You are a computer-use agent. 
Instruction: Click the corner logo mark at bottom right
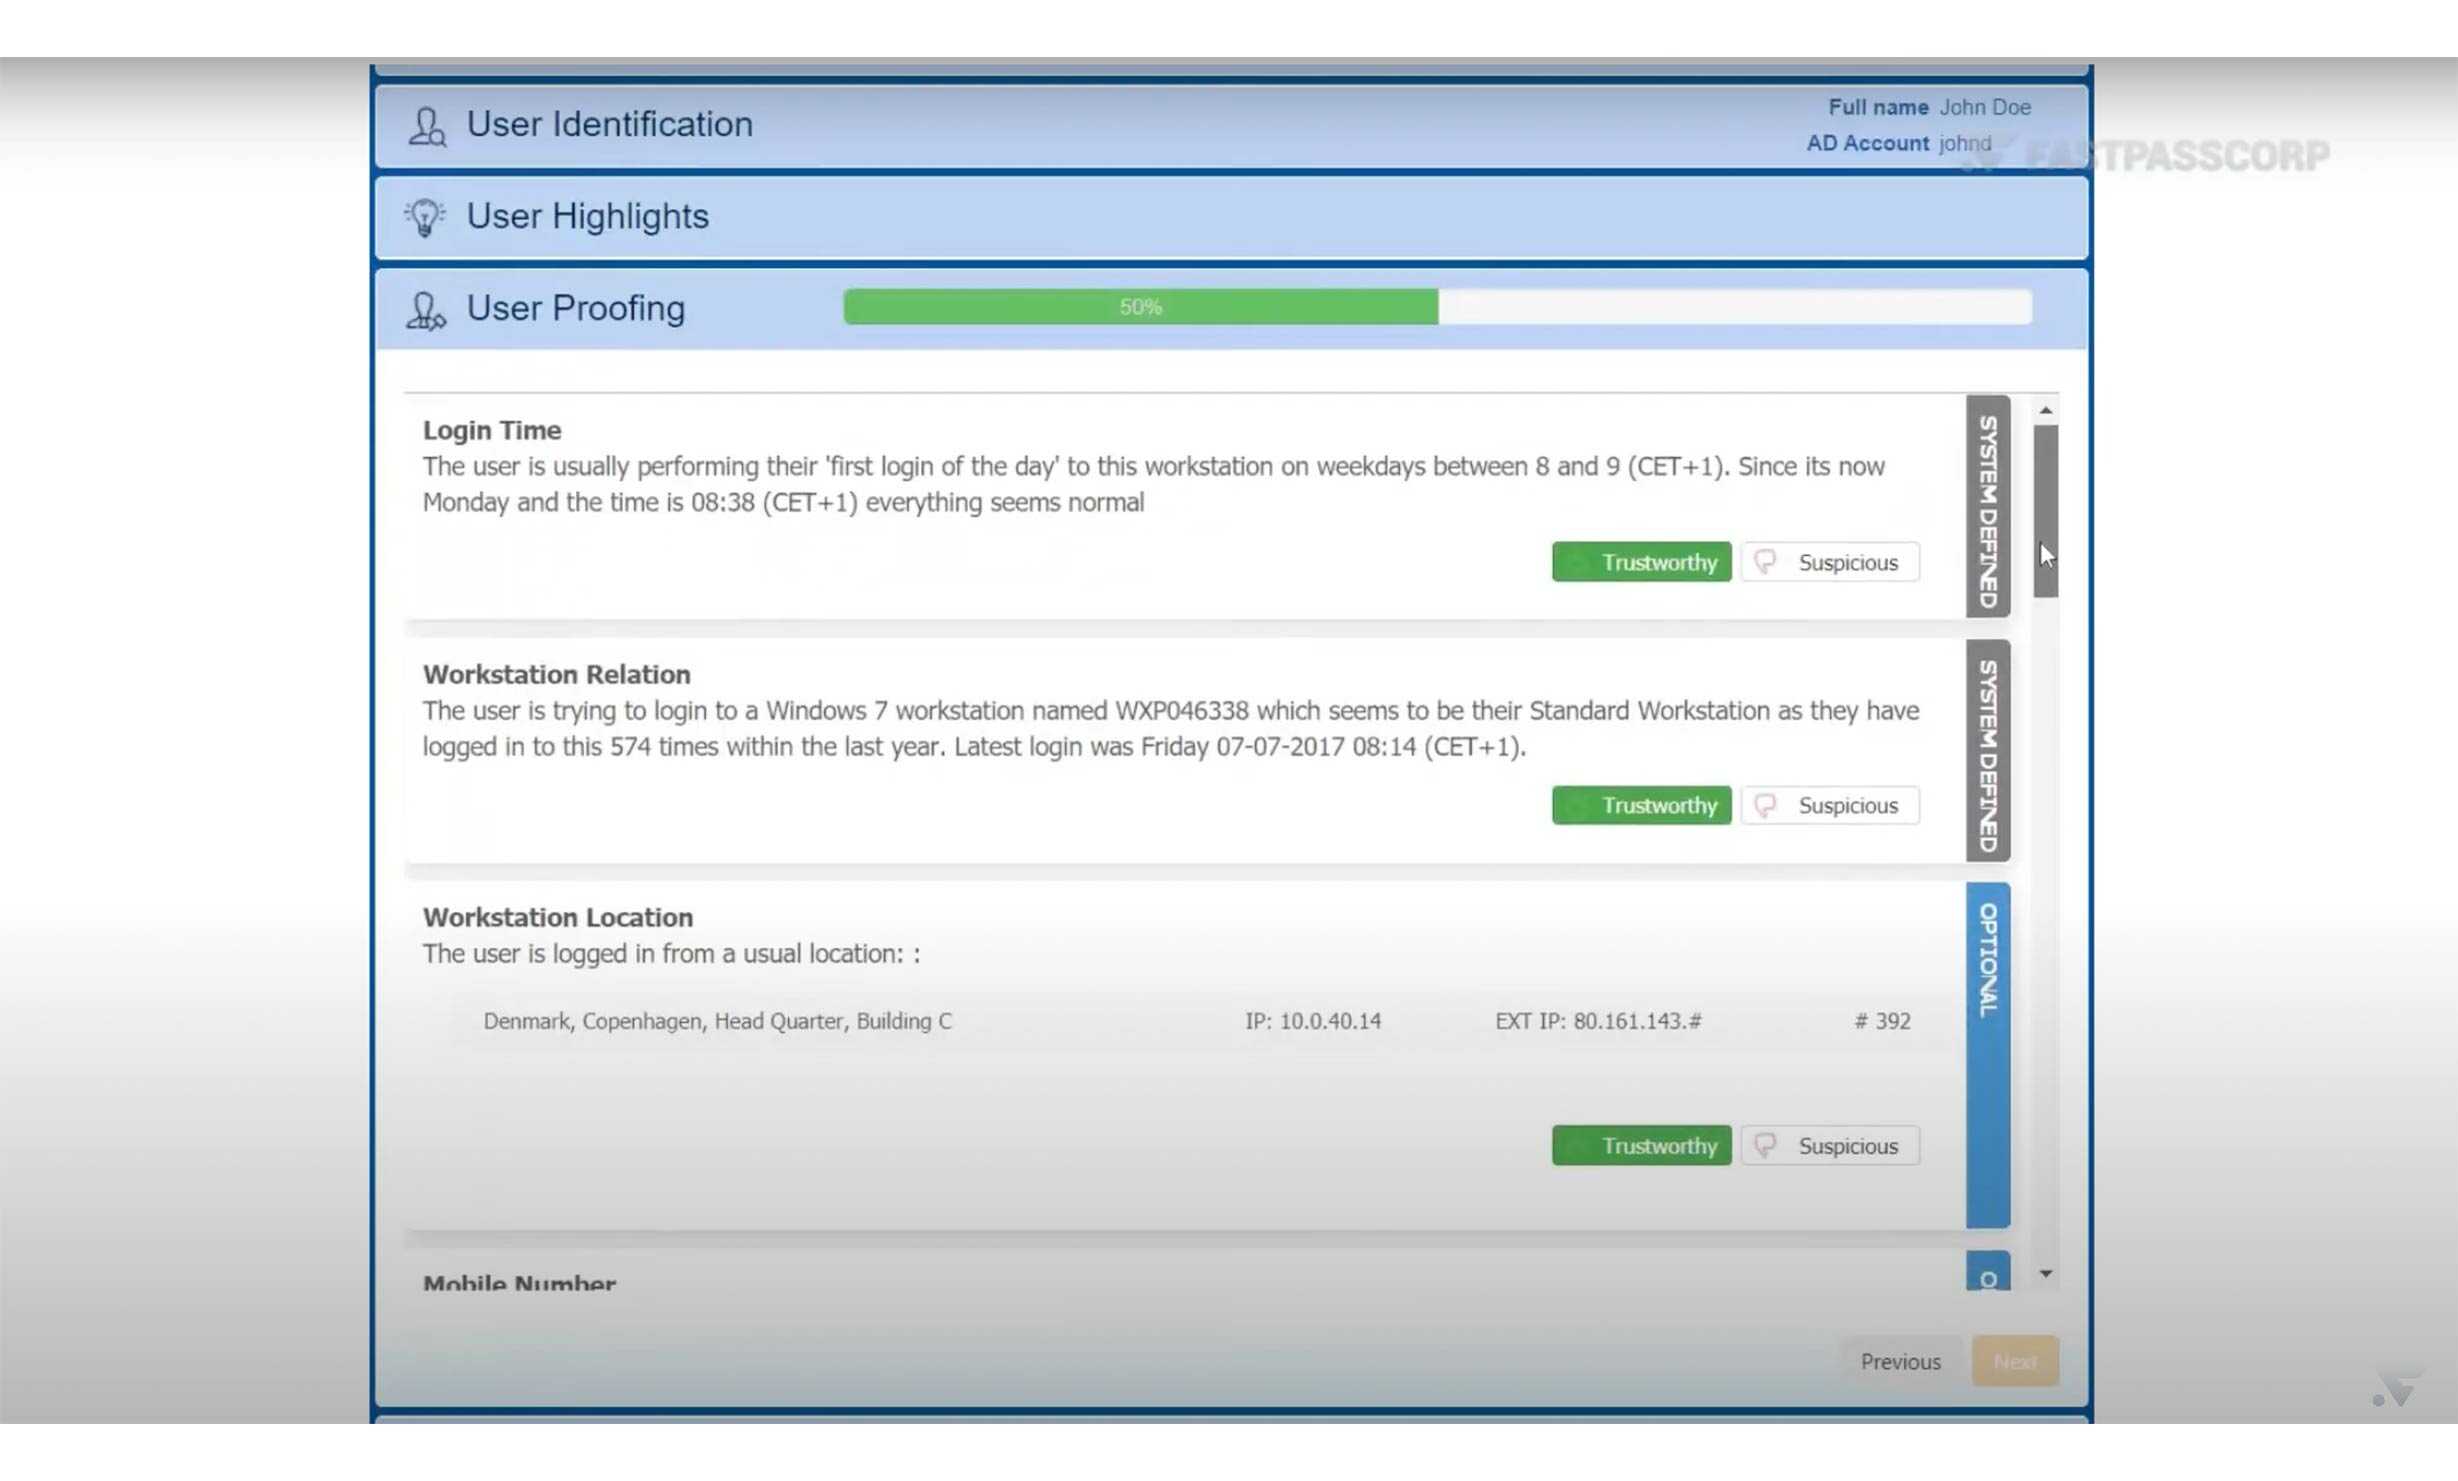2397,1390
